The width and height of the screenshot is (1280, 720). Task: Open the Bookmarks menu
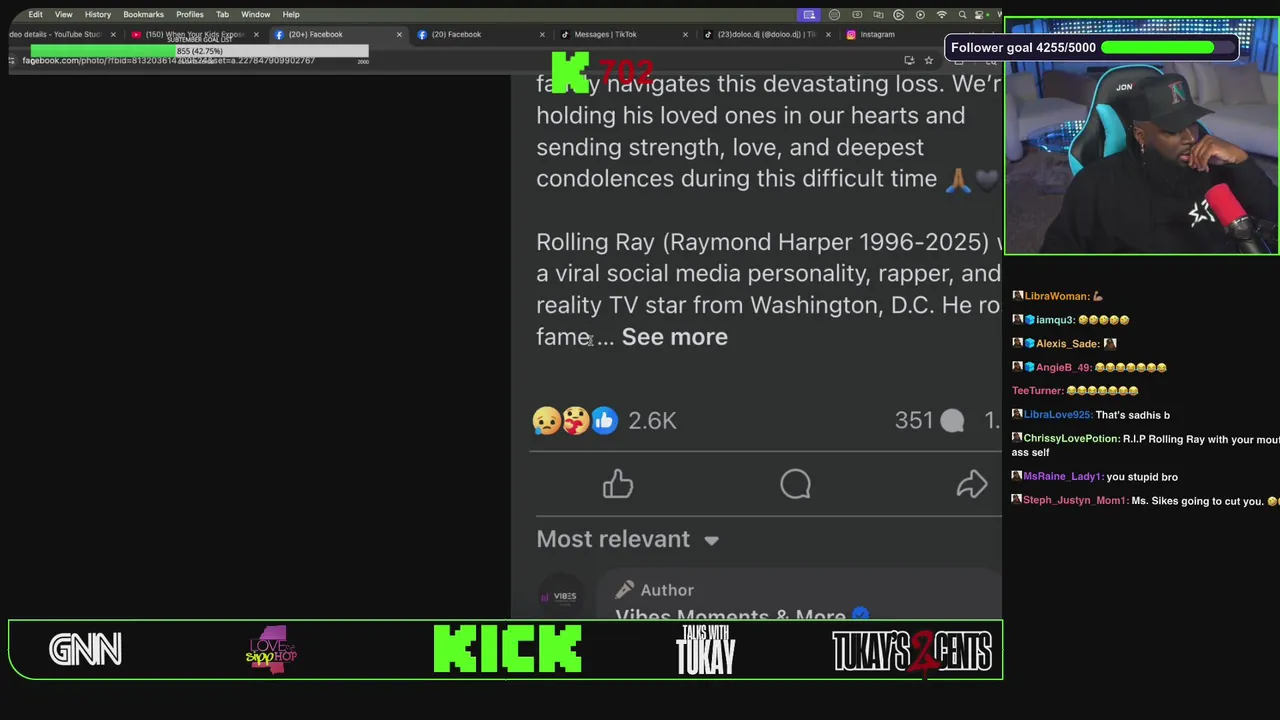(143, 14)
